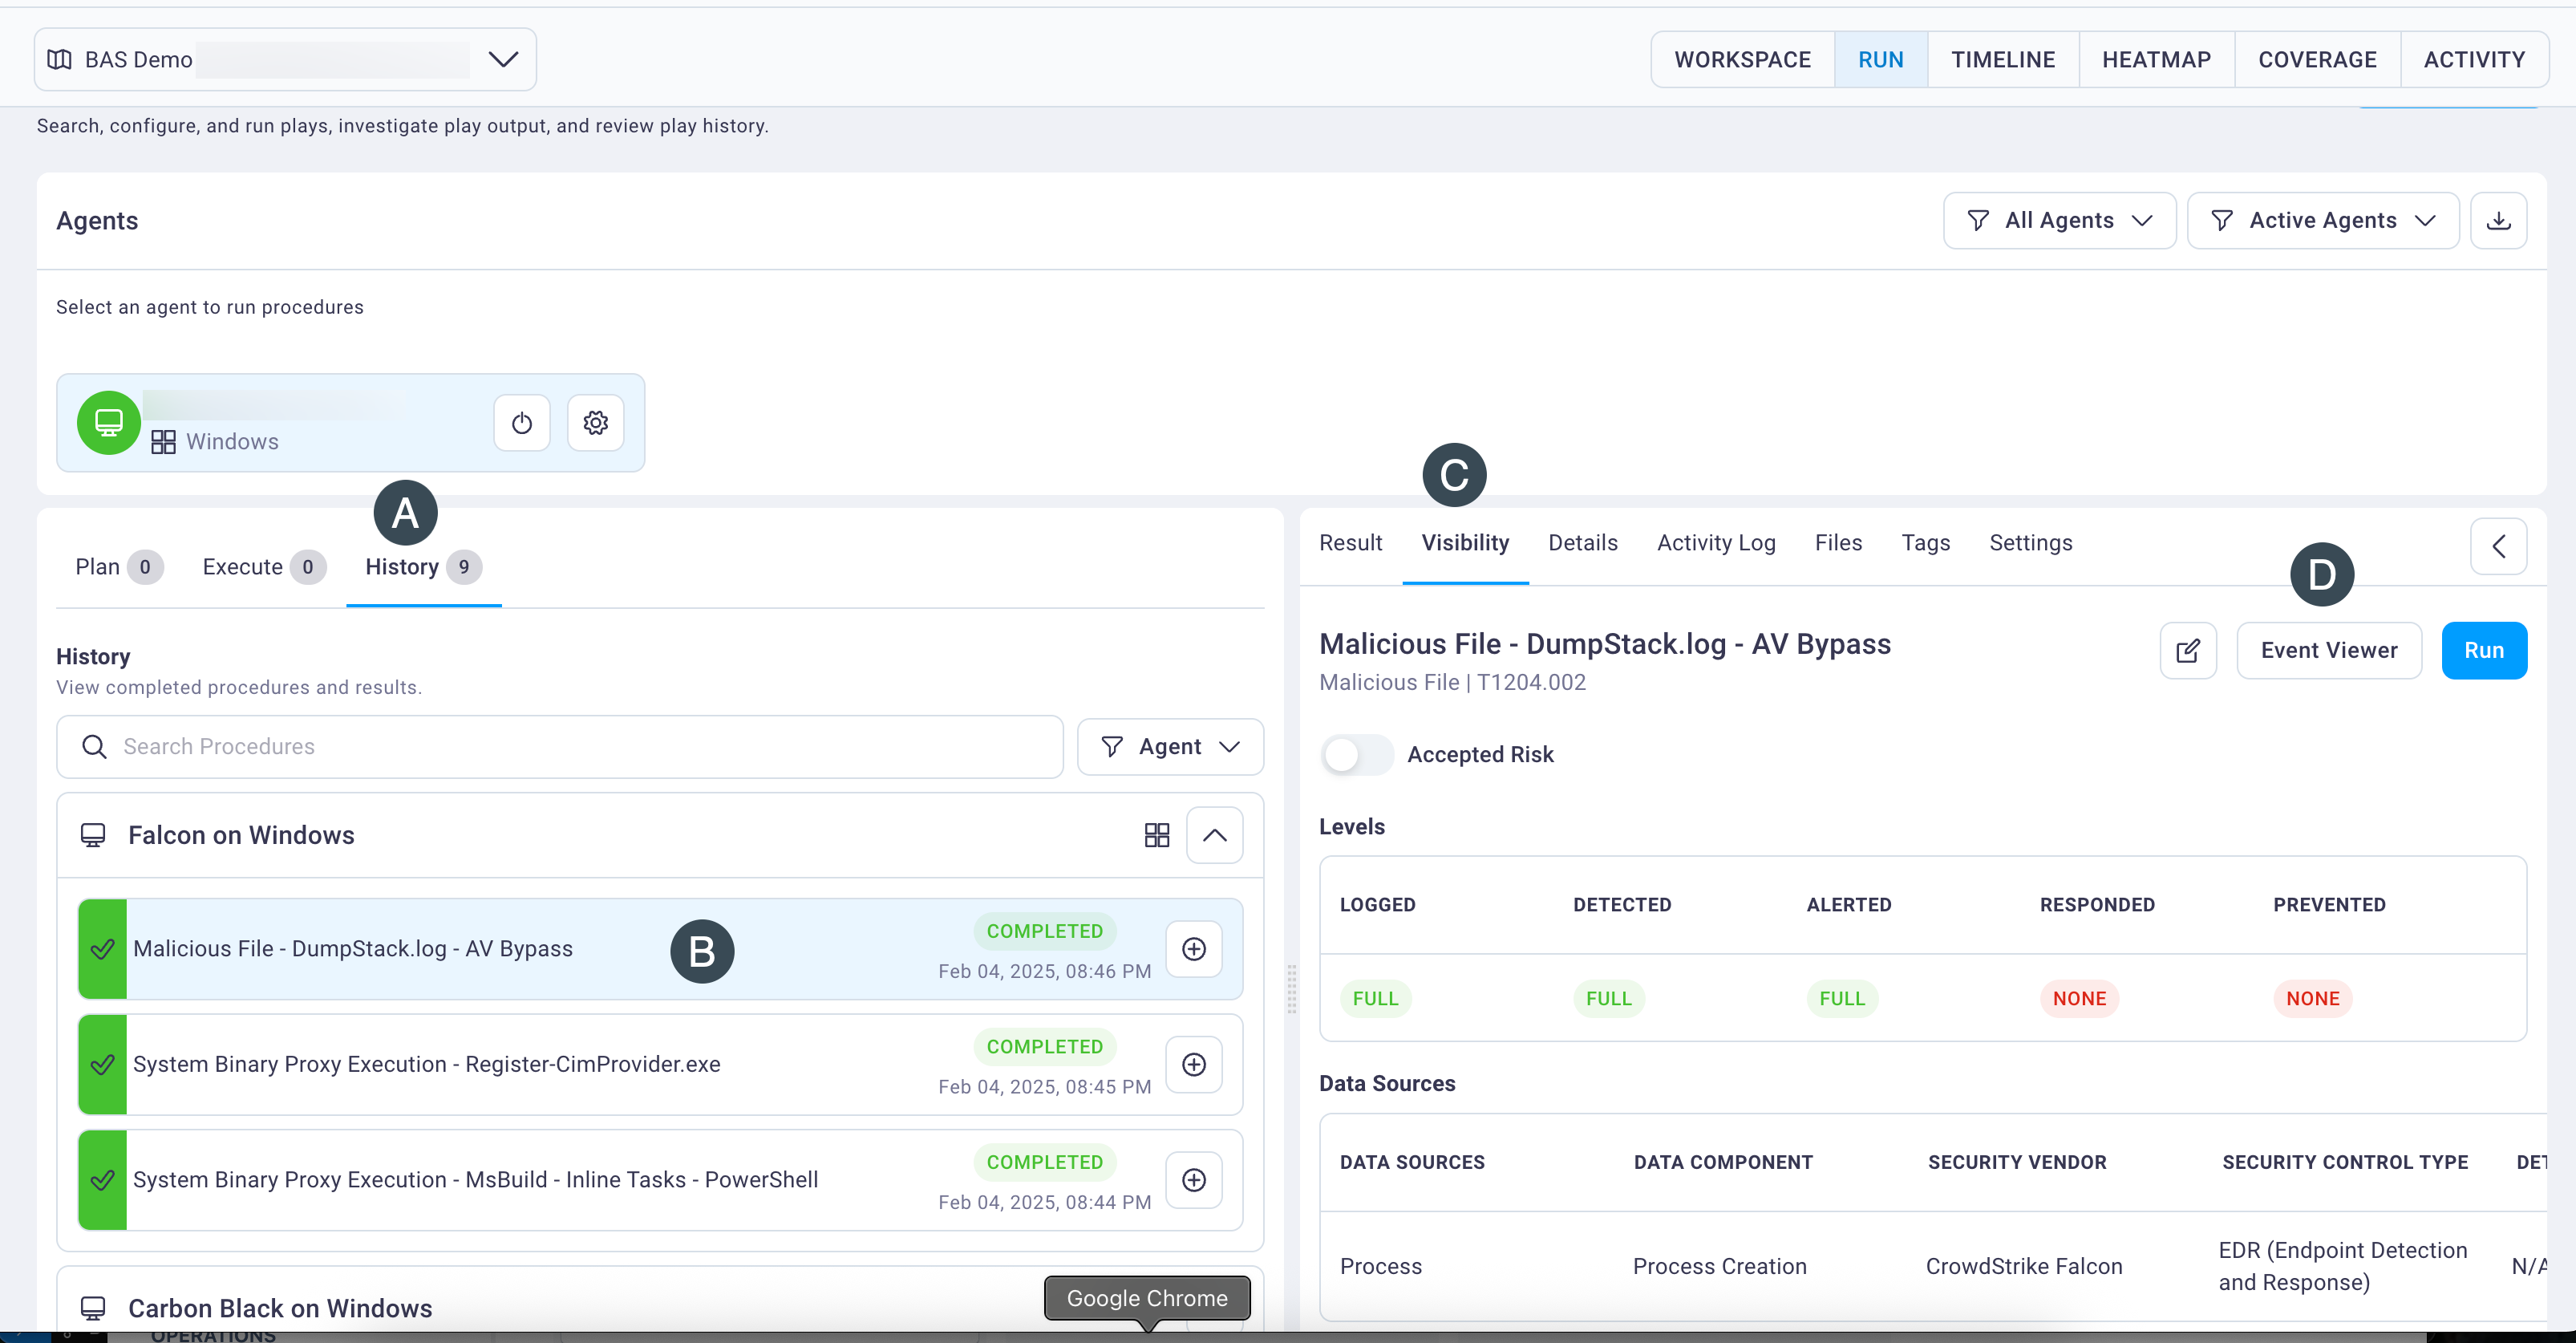The height and width of the screenshot is (1343, 2576).
Task: Click the download agents icon button
Action: click(x=2498, y=221)
